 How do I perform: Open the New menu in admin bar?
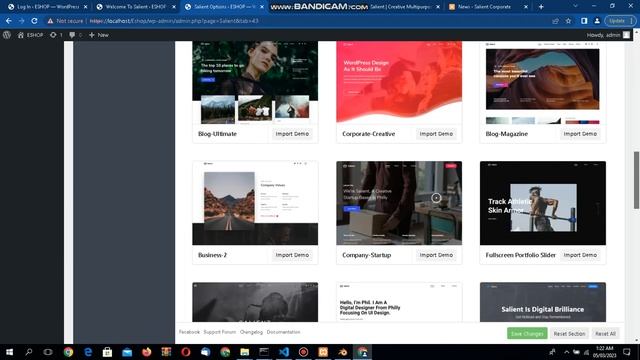99,35
